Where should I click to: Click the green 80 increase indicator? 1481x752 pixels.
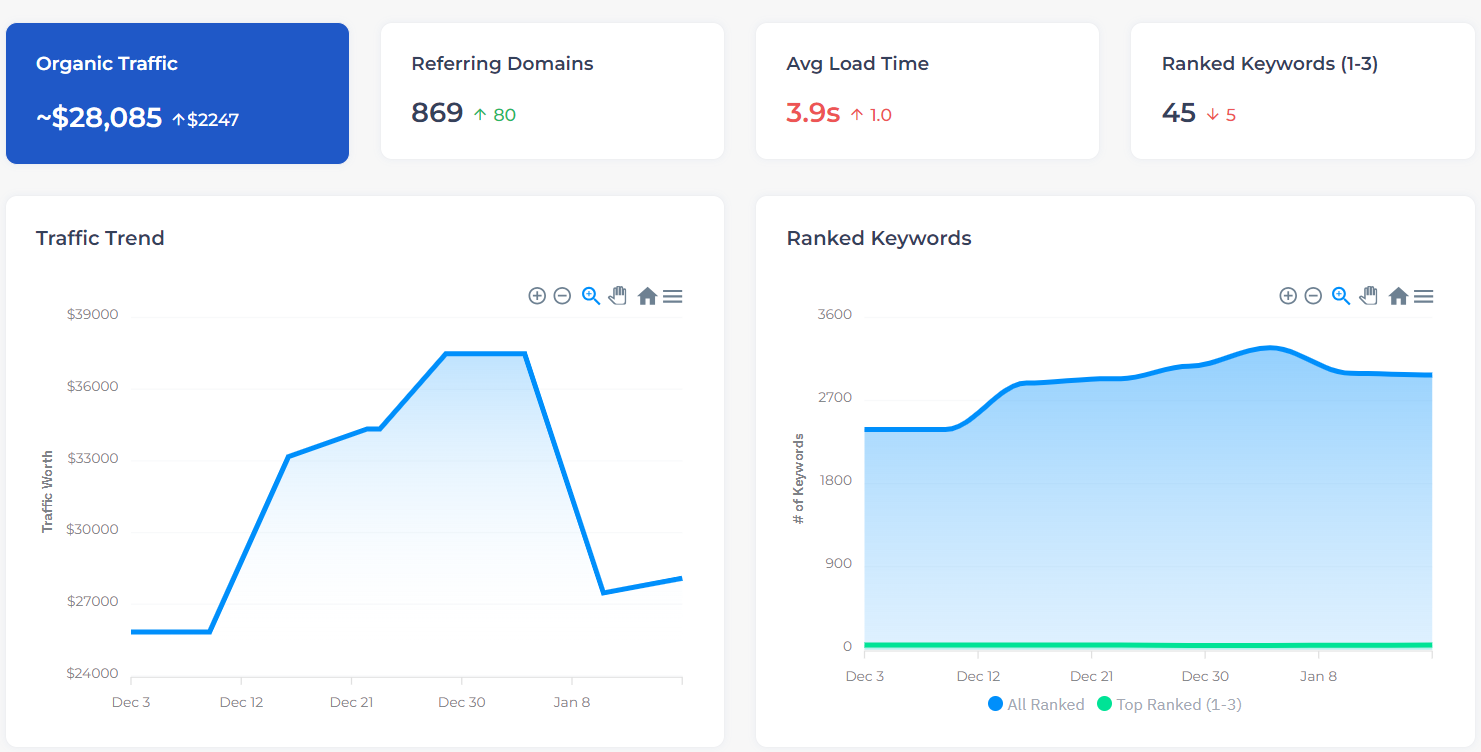(x=494, y=115)
